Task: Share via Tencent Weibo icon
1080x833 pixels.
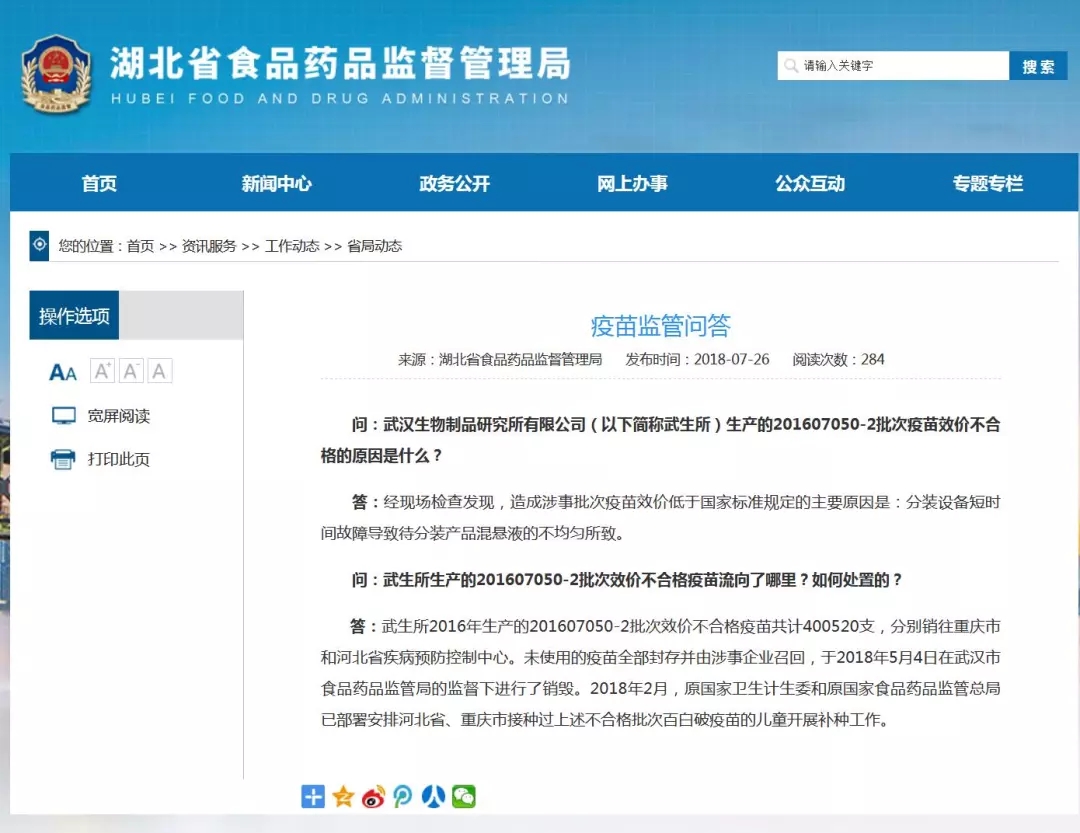Action: point(403,796)
